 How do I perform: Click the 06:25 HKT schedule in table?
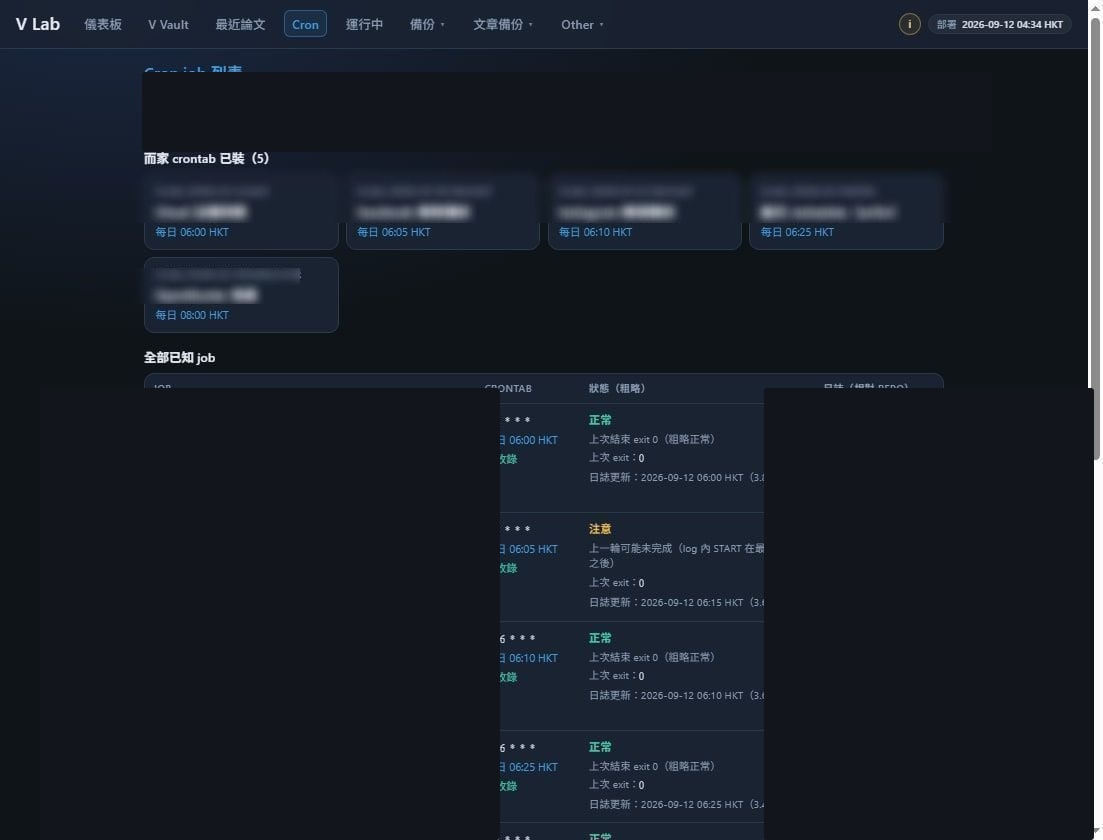(x=528, y=767)
